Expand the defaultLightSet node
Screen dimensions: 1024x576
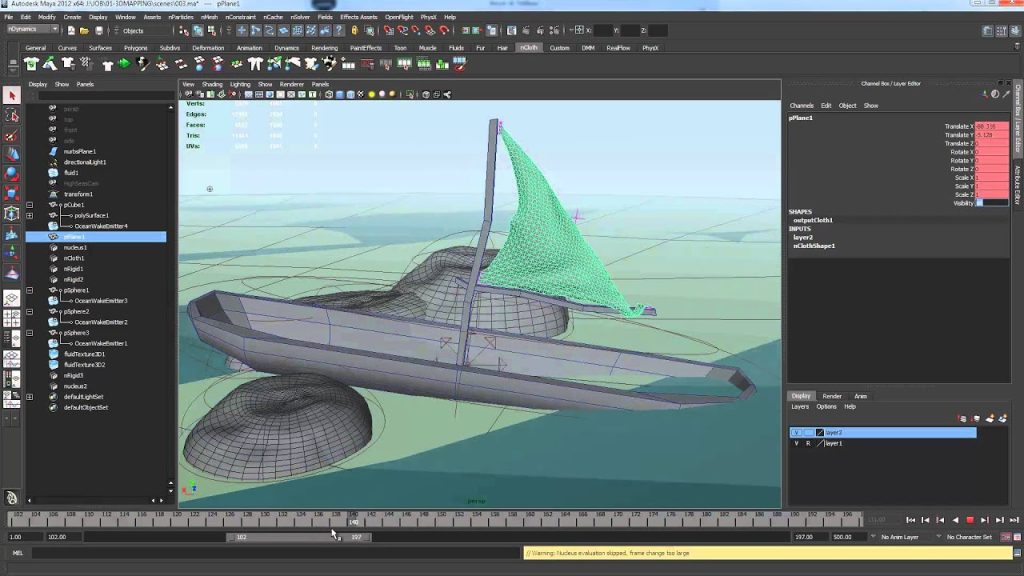[29, 397]
